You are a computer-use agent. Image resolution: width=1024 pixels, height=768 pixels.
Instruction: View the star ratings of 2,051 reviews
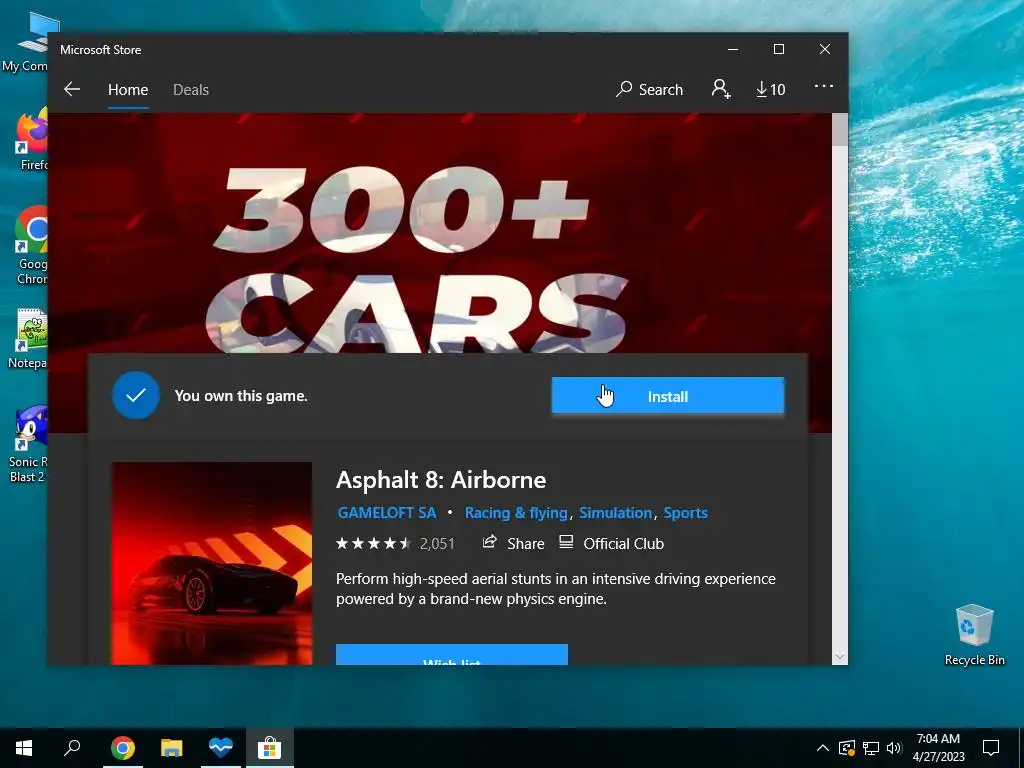[x=395, y=543]
